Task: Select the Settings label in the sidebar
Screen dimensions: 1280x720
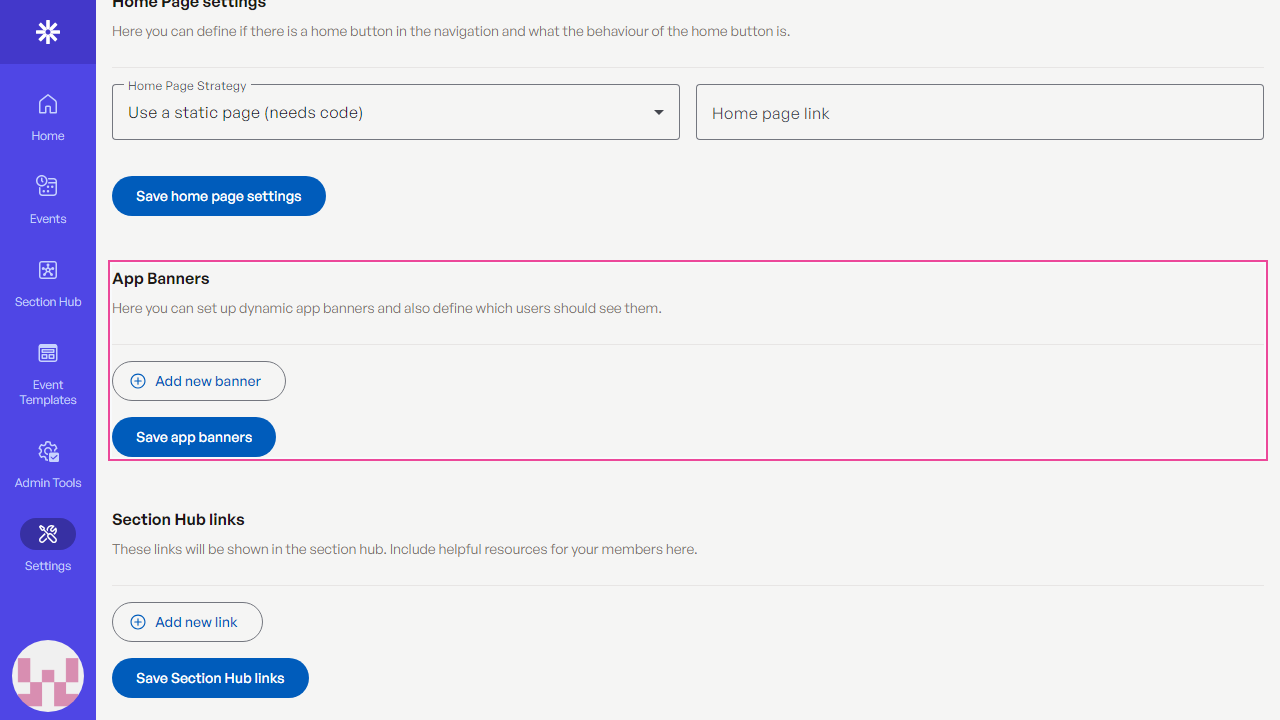Action: click(48, 566)
